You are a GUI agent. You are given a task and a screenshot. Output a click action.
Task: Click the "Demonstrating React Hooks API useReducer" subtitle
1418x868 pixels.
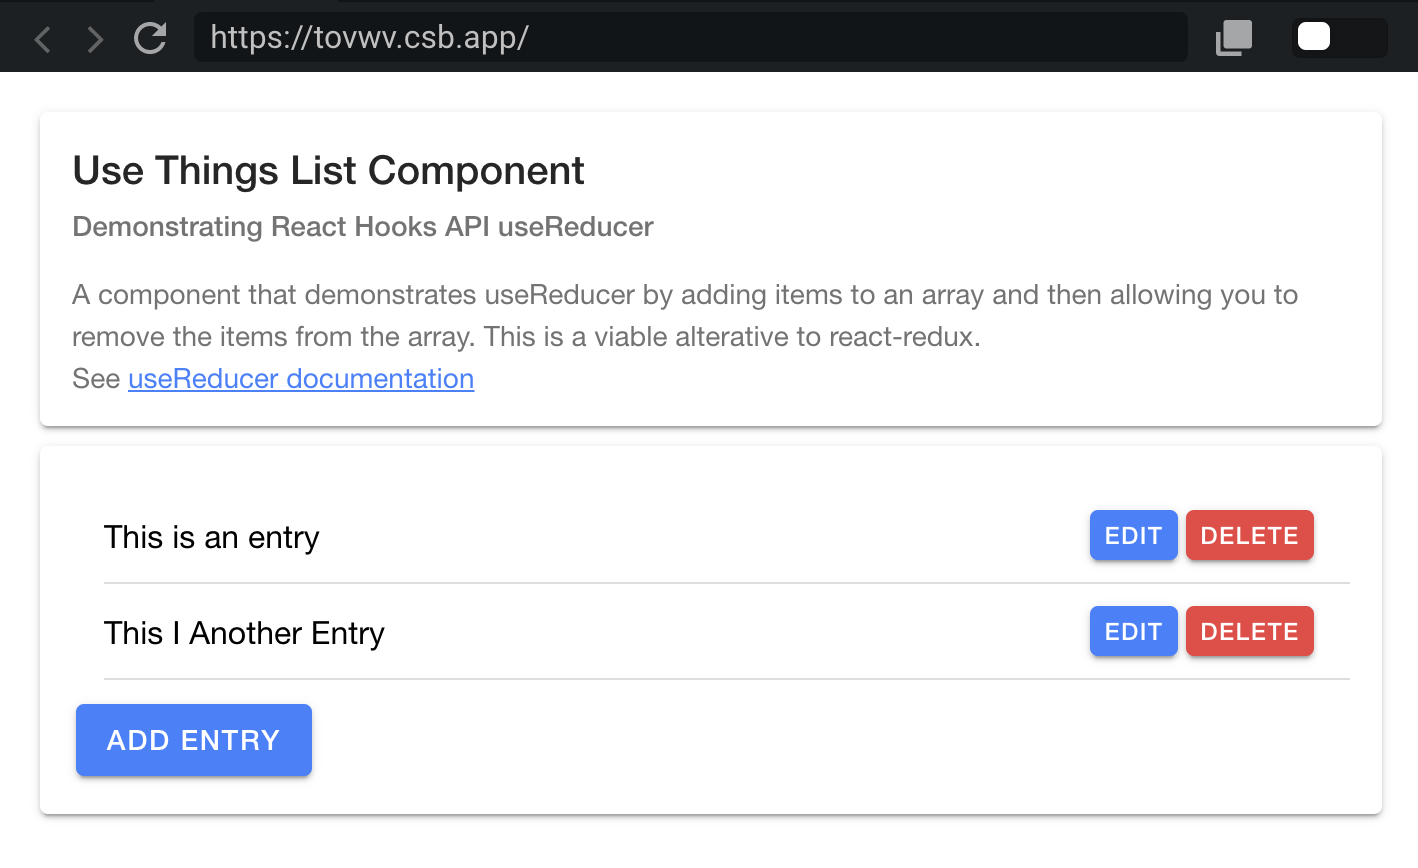[363, 227]
